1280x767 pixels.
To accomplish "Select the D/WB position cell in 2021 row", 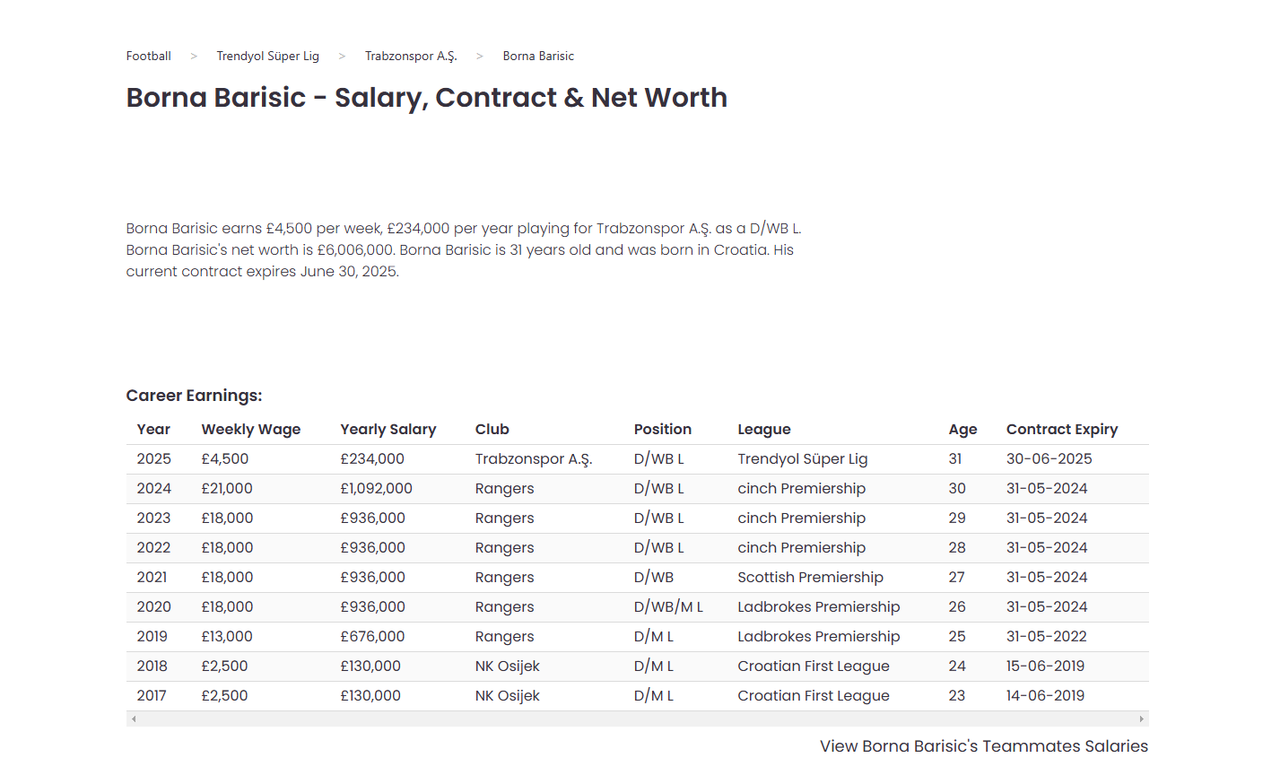I will (x=654, y=577).
